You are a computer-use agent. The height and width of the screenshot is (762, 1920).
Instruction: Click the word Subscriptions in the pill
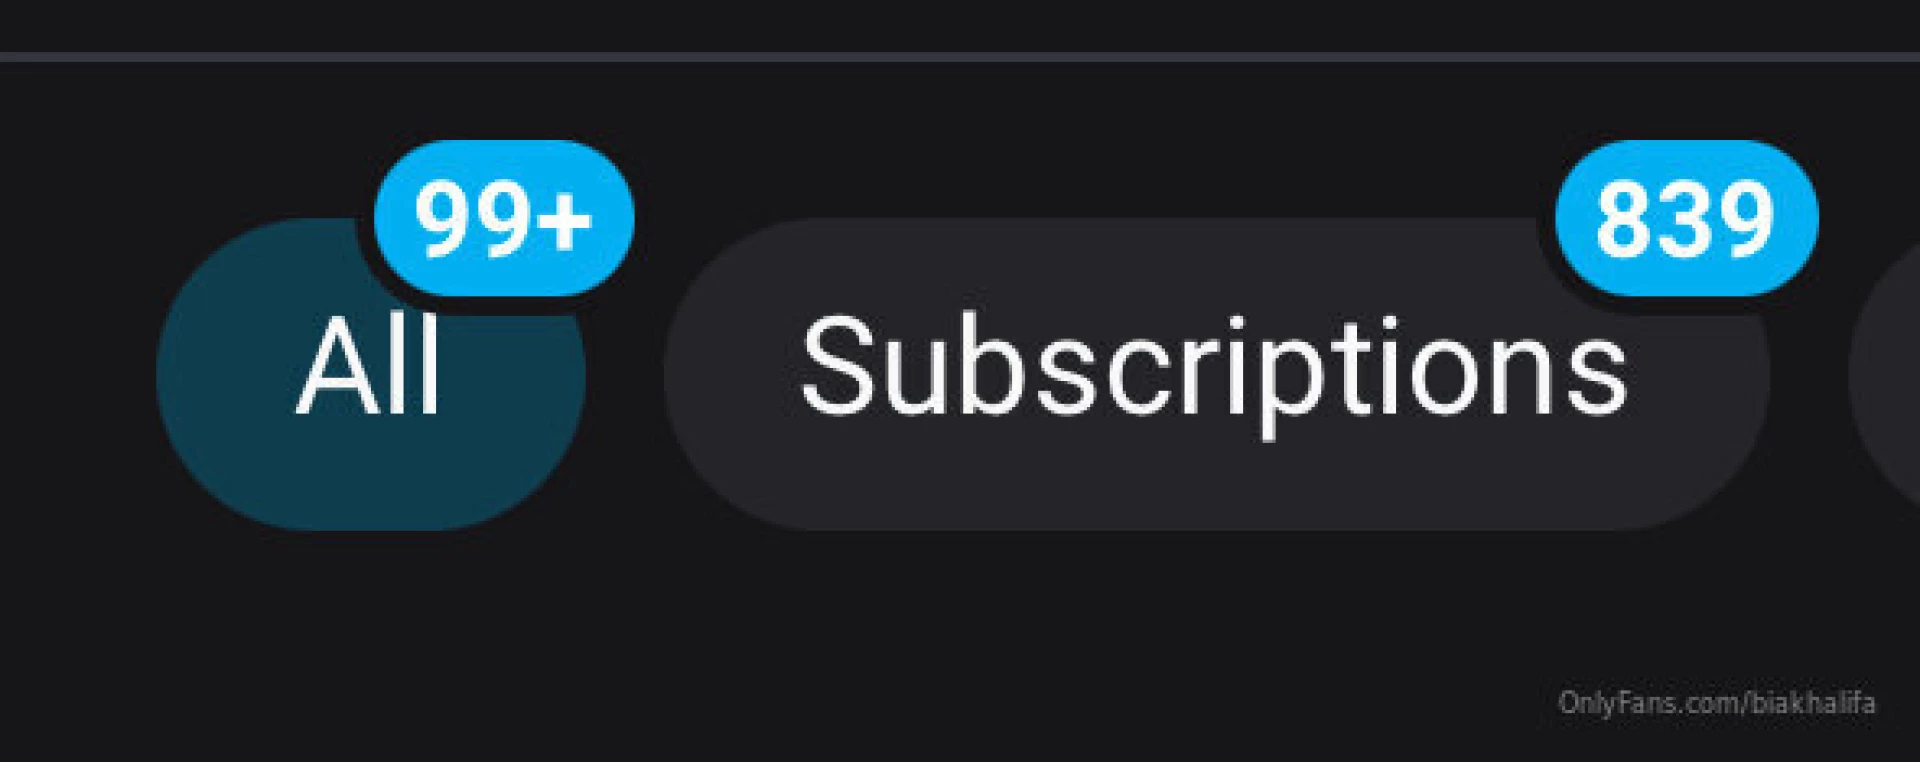[1214, 374]
